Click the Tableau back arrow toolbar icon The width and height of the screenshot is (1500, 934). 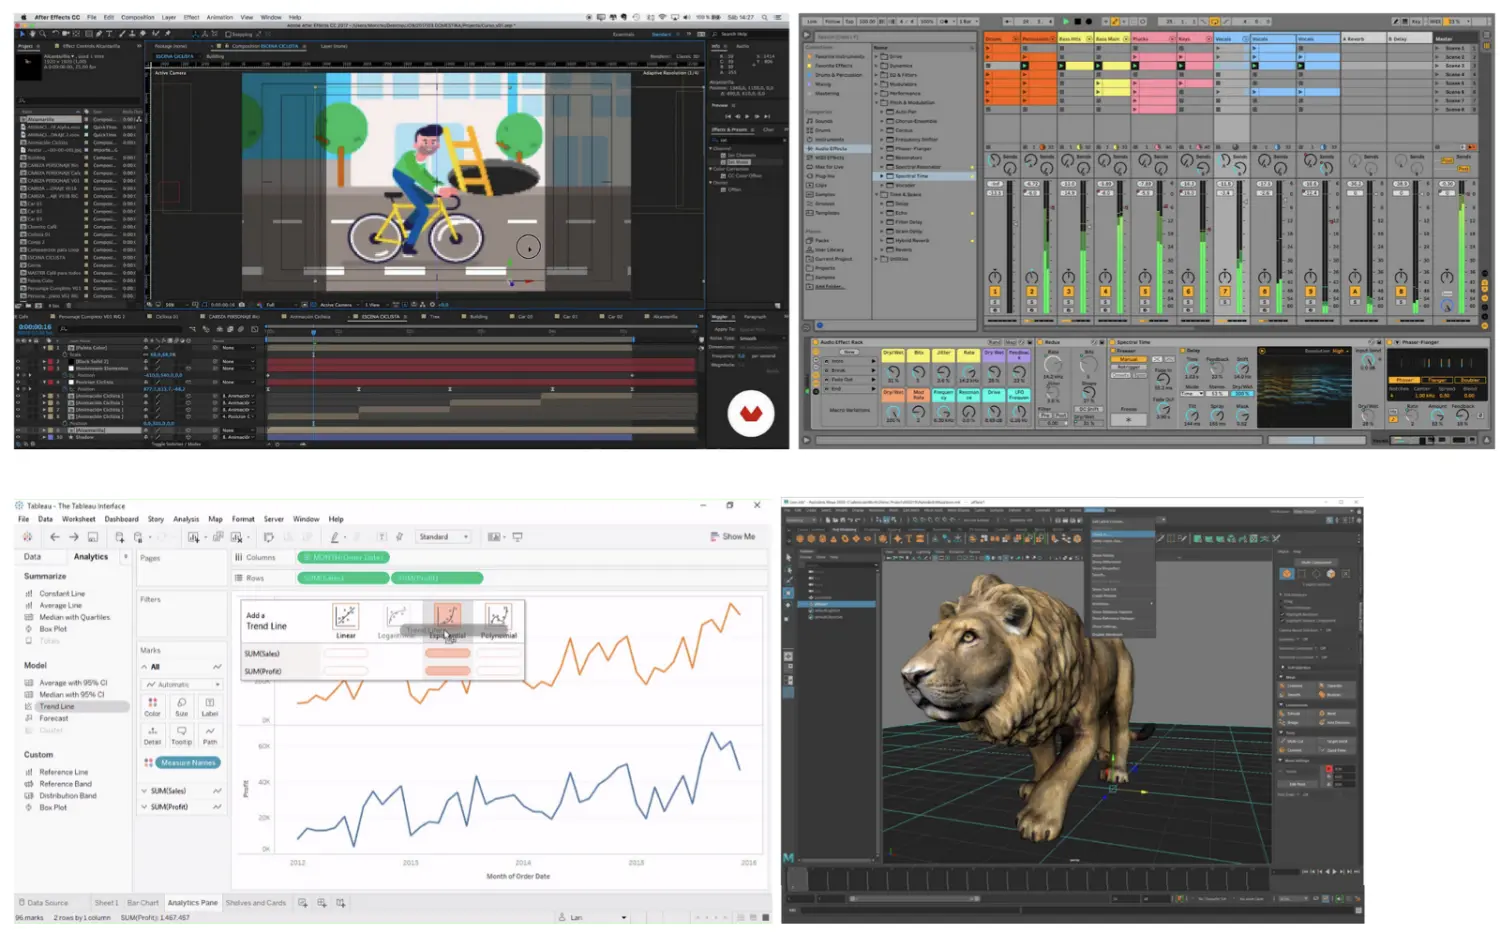(x=55, y=537)
